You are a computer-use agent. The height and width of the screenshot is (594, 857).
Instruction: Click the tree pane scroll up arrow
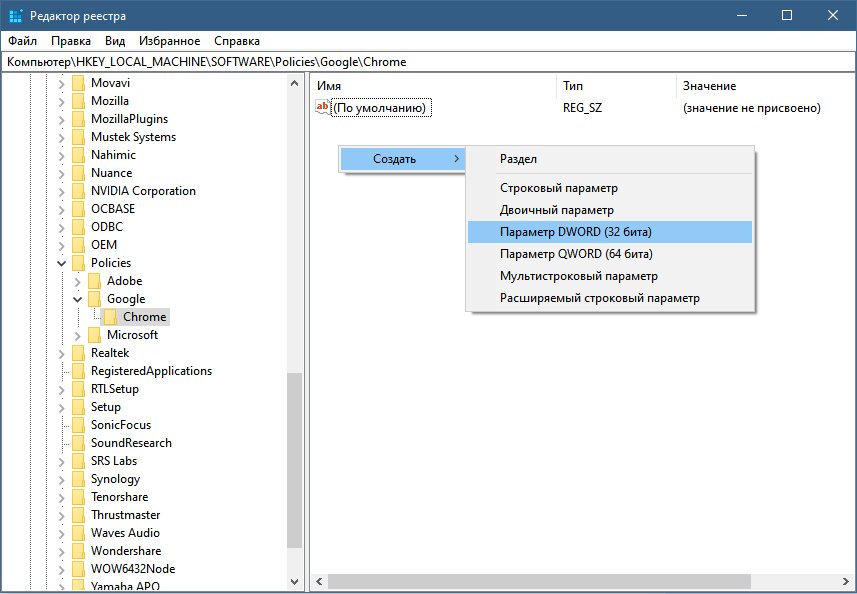click(295, 84)
